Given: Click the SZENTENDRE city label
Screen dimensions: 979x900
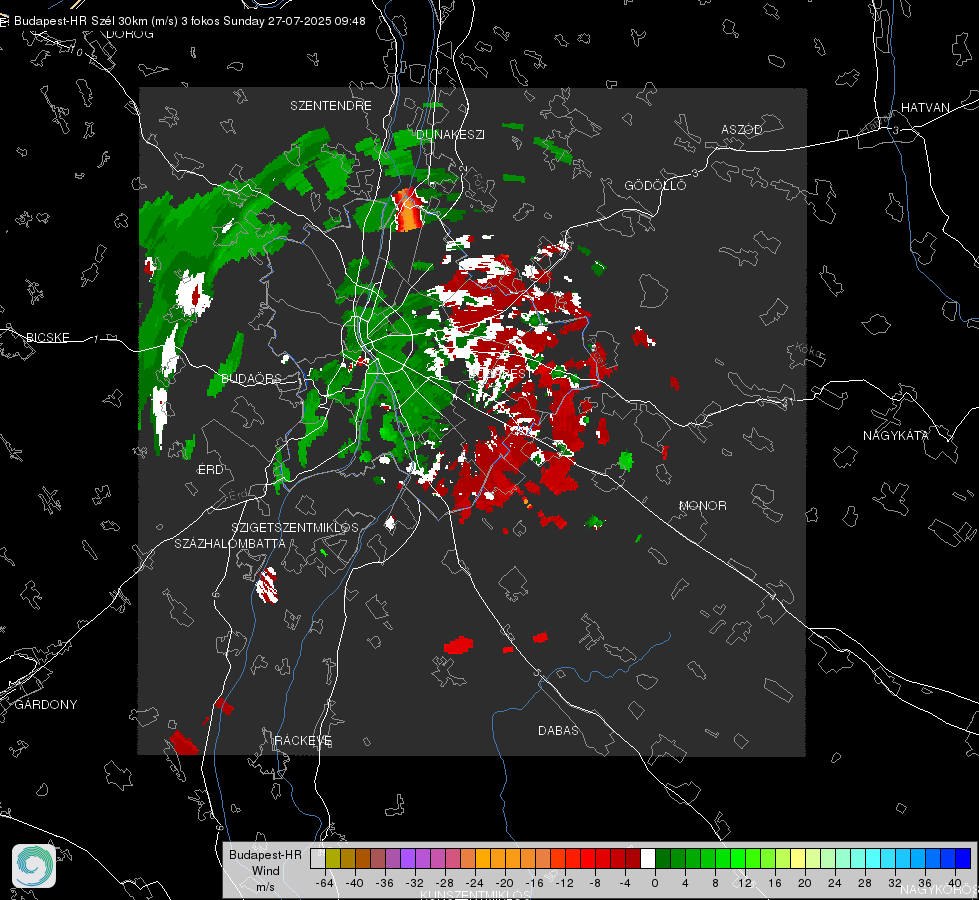Looking at the screenshot, I should pyautogui.click(x=331, y=106).
